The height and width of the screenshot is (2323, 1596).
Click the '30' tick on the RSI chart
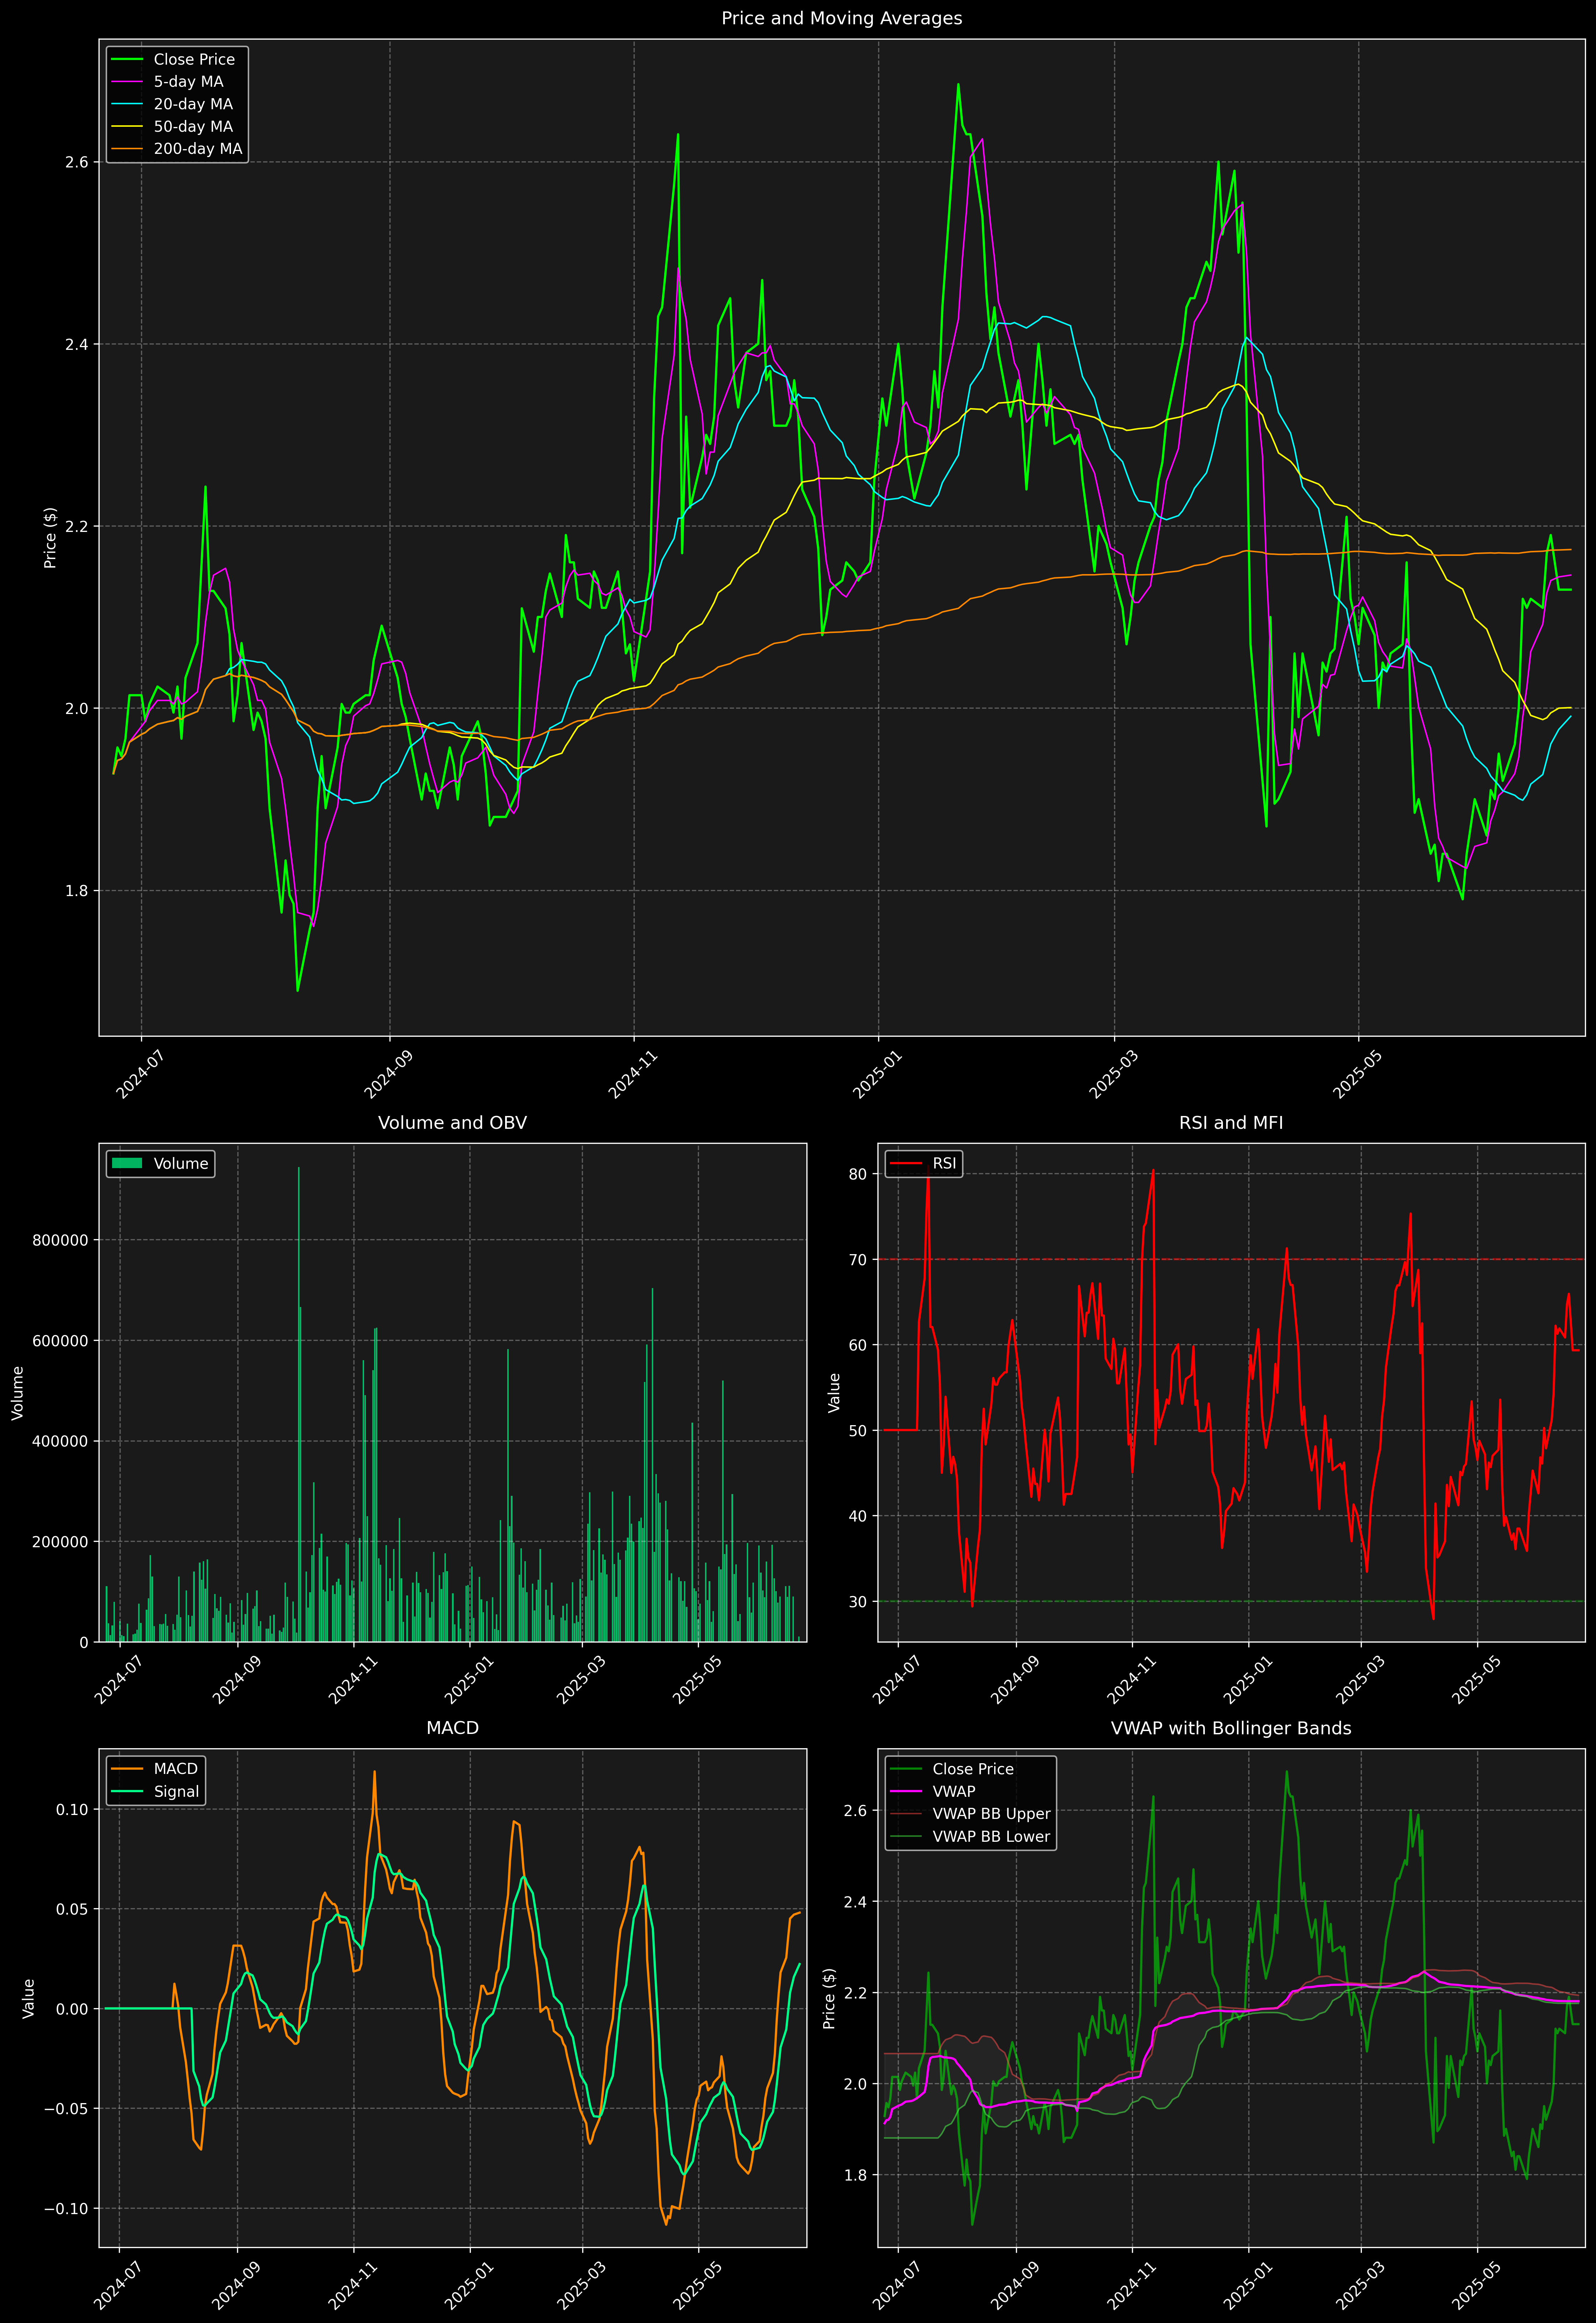point(858,1602)
